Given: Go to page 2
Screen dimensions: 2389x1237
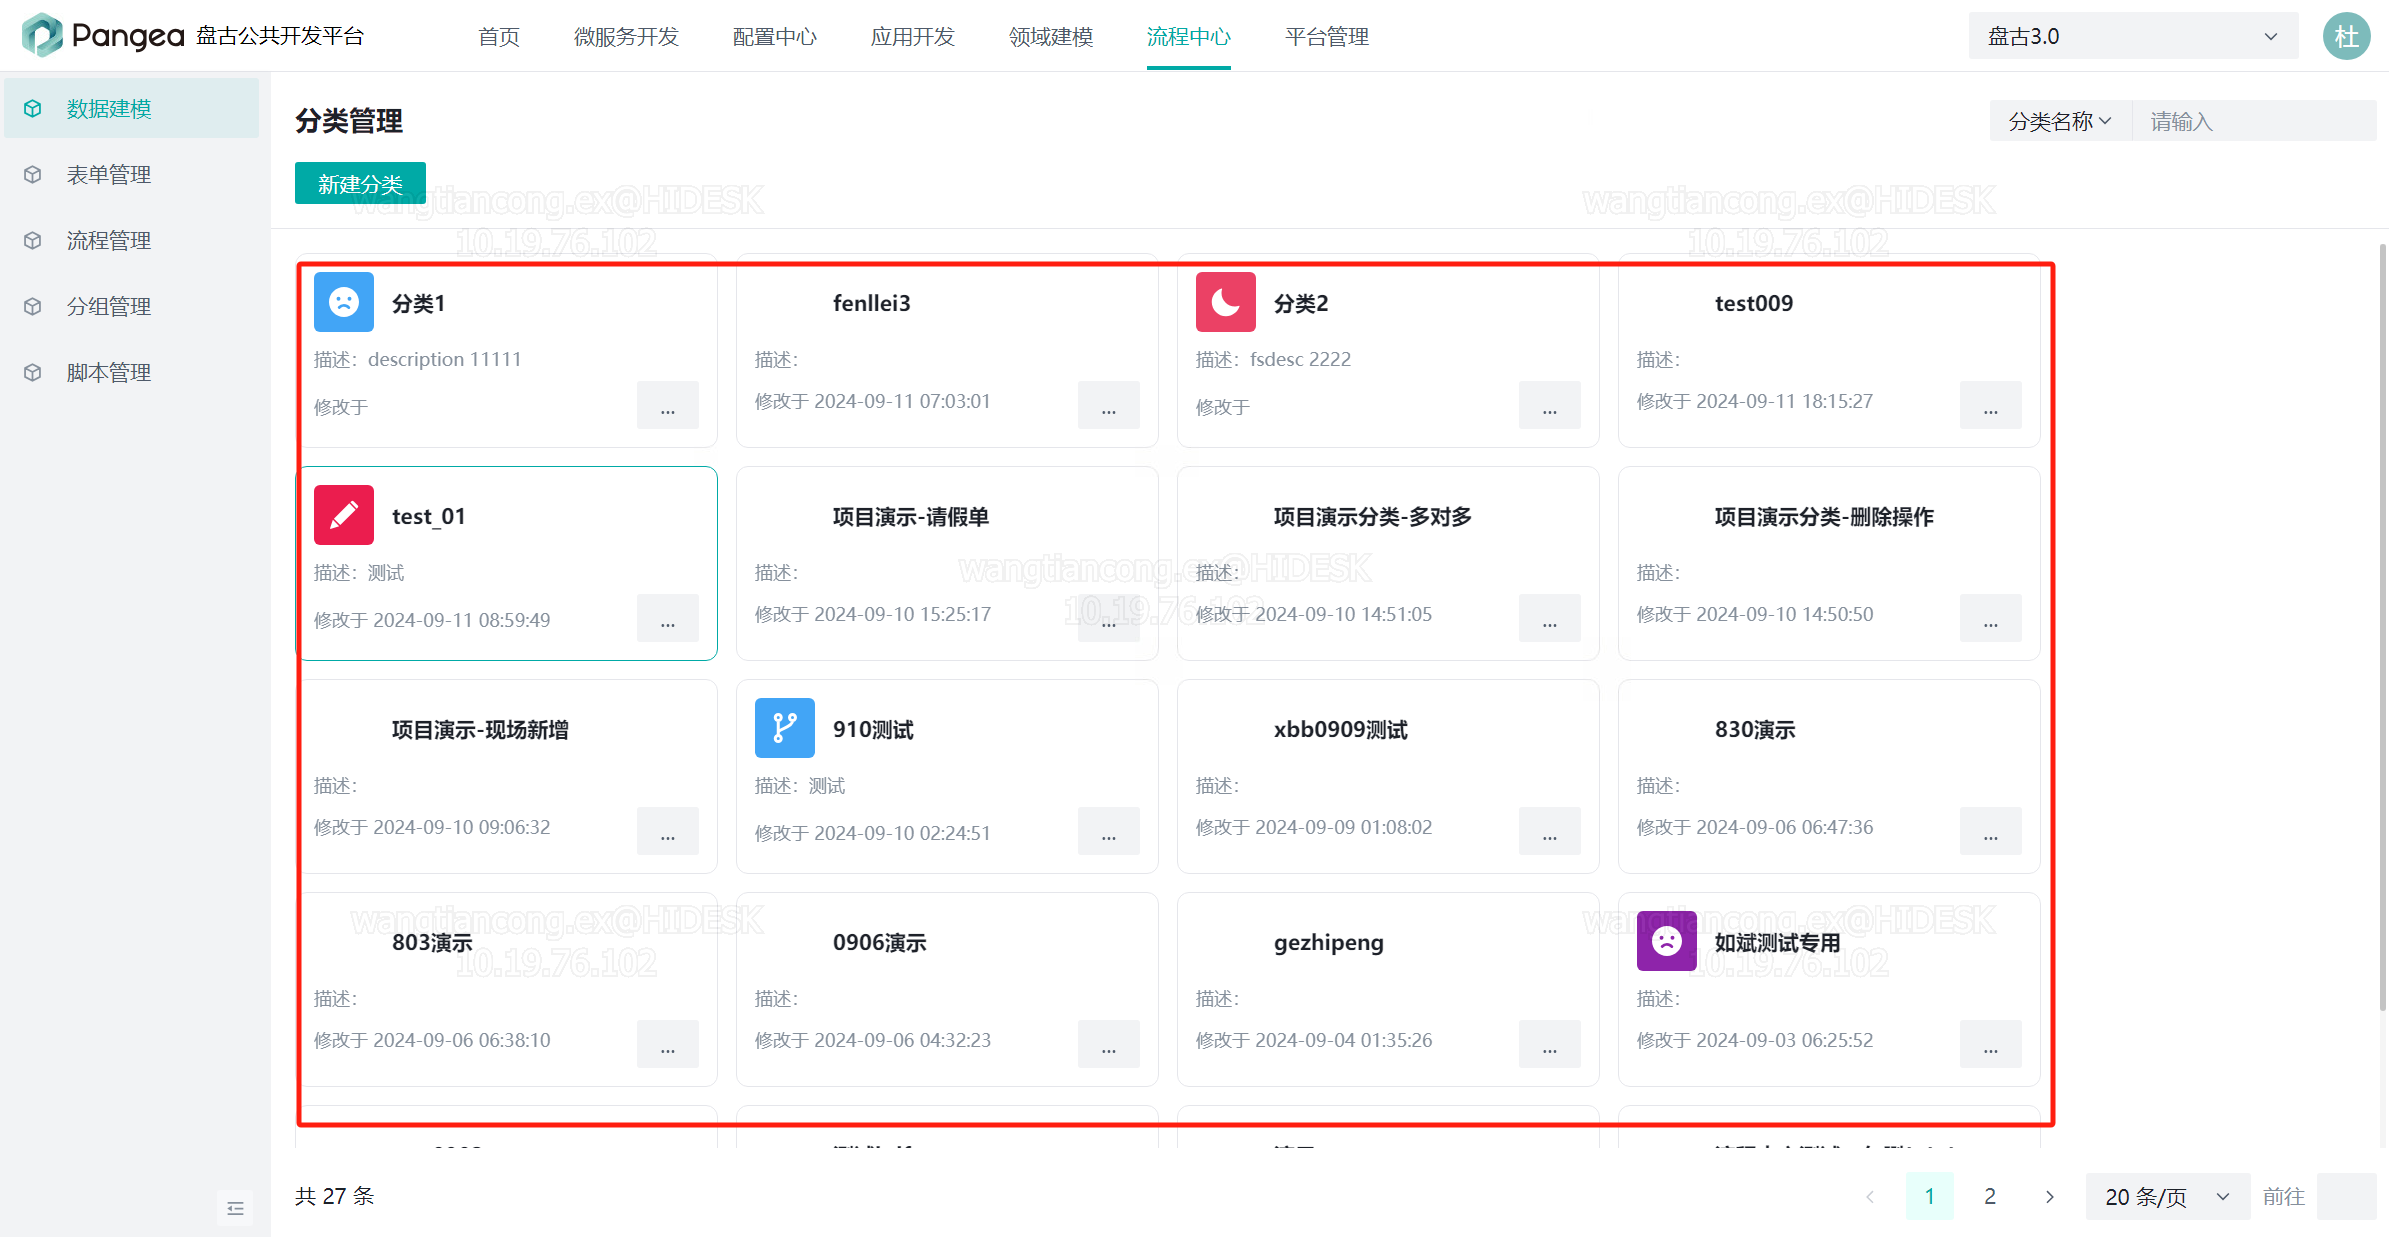Looking at the screenshot, I should point(1990,1196).
